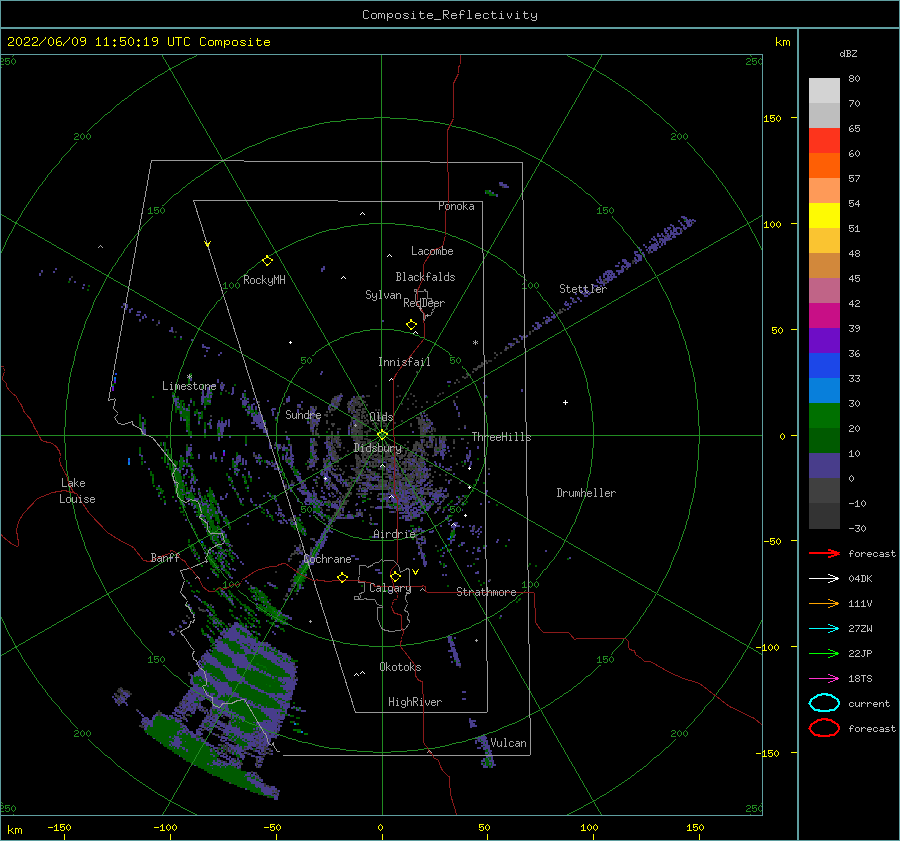
Task: Click the Didsbury city label
Action: point(378,448)
